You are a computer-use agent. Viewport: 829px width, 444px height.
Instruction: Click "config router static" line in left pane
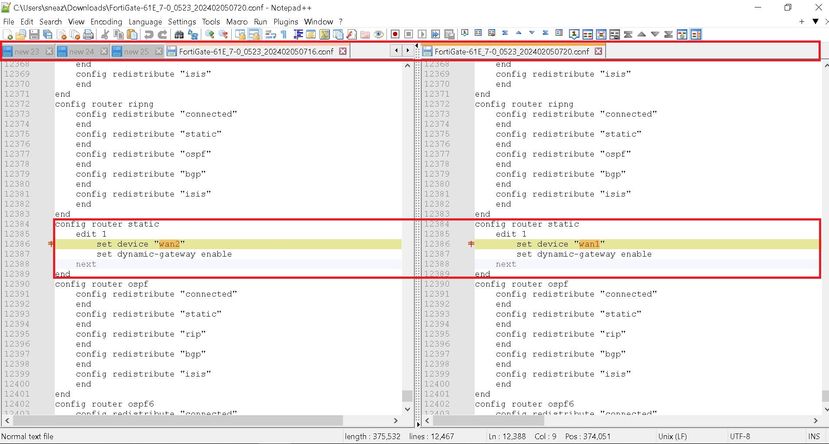pyautogui.click(x=107, y=224)
